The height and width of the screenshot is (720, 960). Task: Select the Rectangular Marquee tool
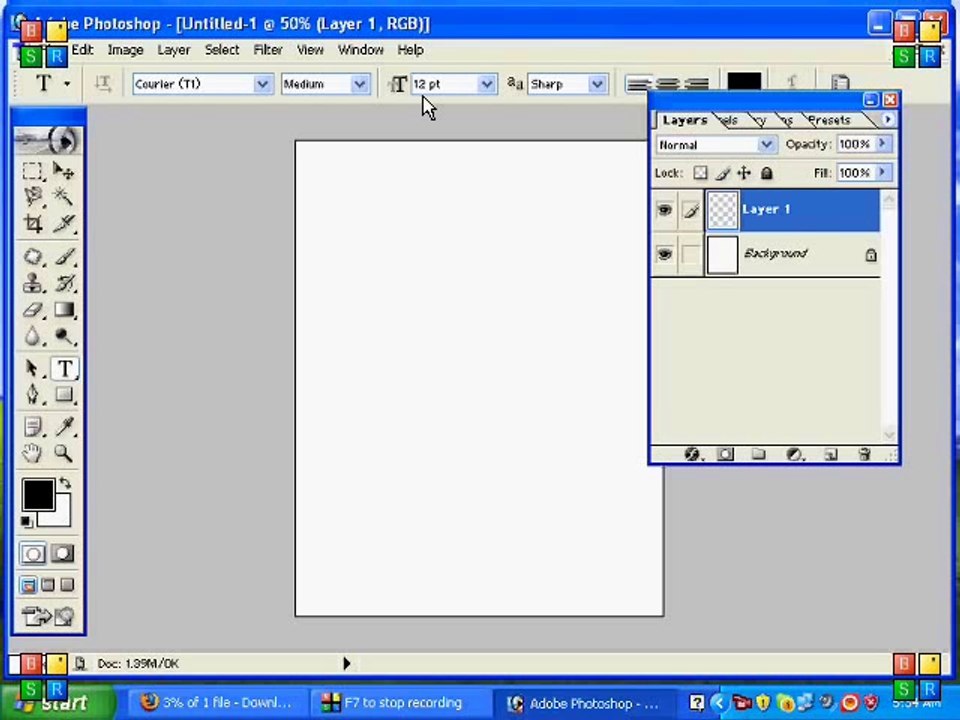32,171
